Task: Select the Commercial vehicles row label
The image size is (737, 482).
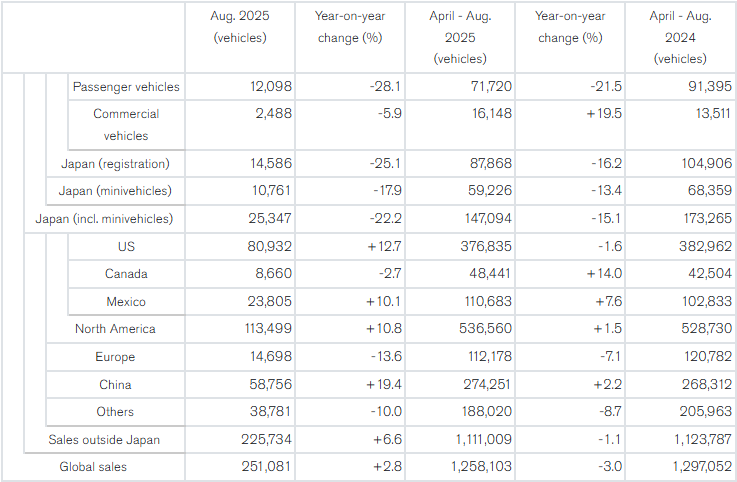Action: pos(126,124)
